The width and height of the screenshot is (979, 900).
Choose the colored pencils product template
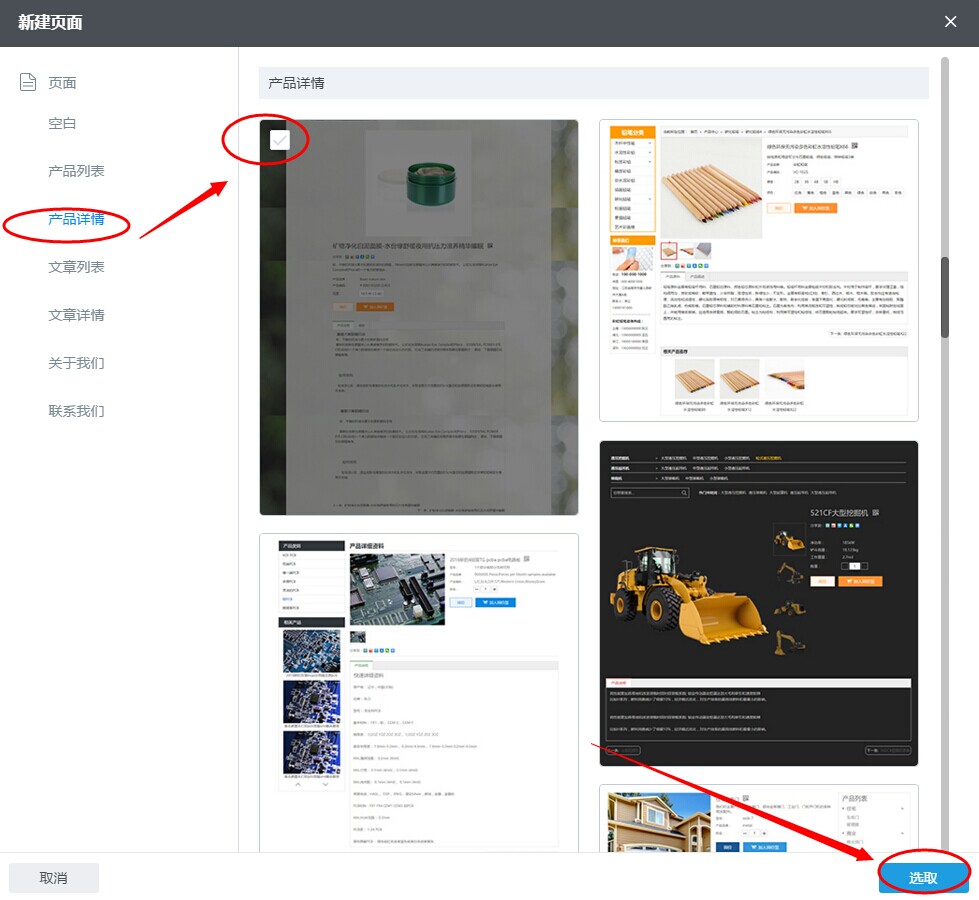tap(758, 270)
